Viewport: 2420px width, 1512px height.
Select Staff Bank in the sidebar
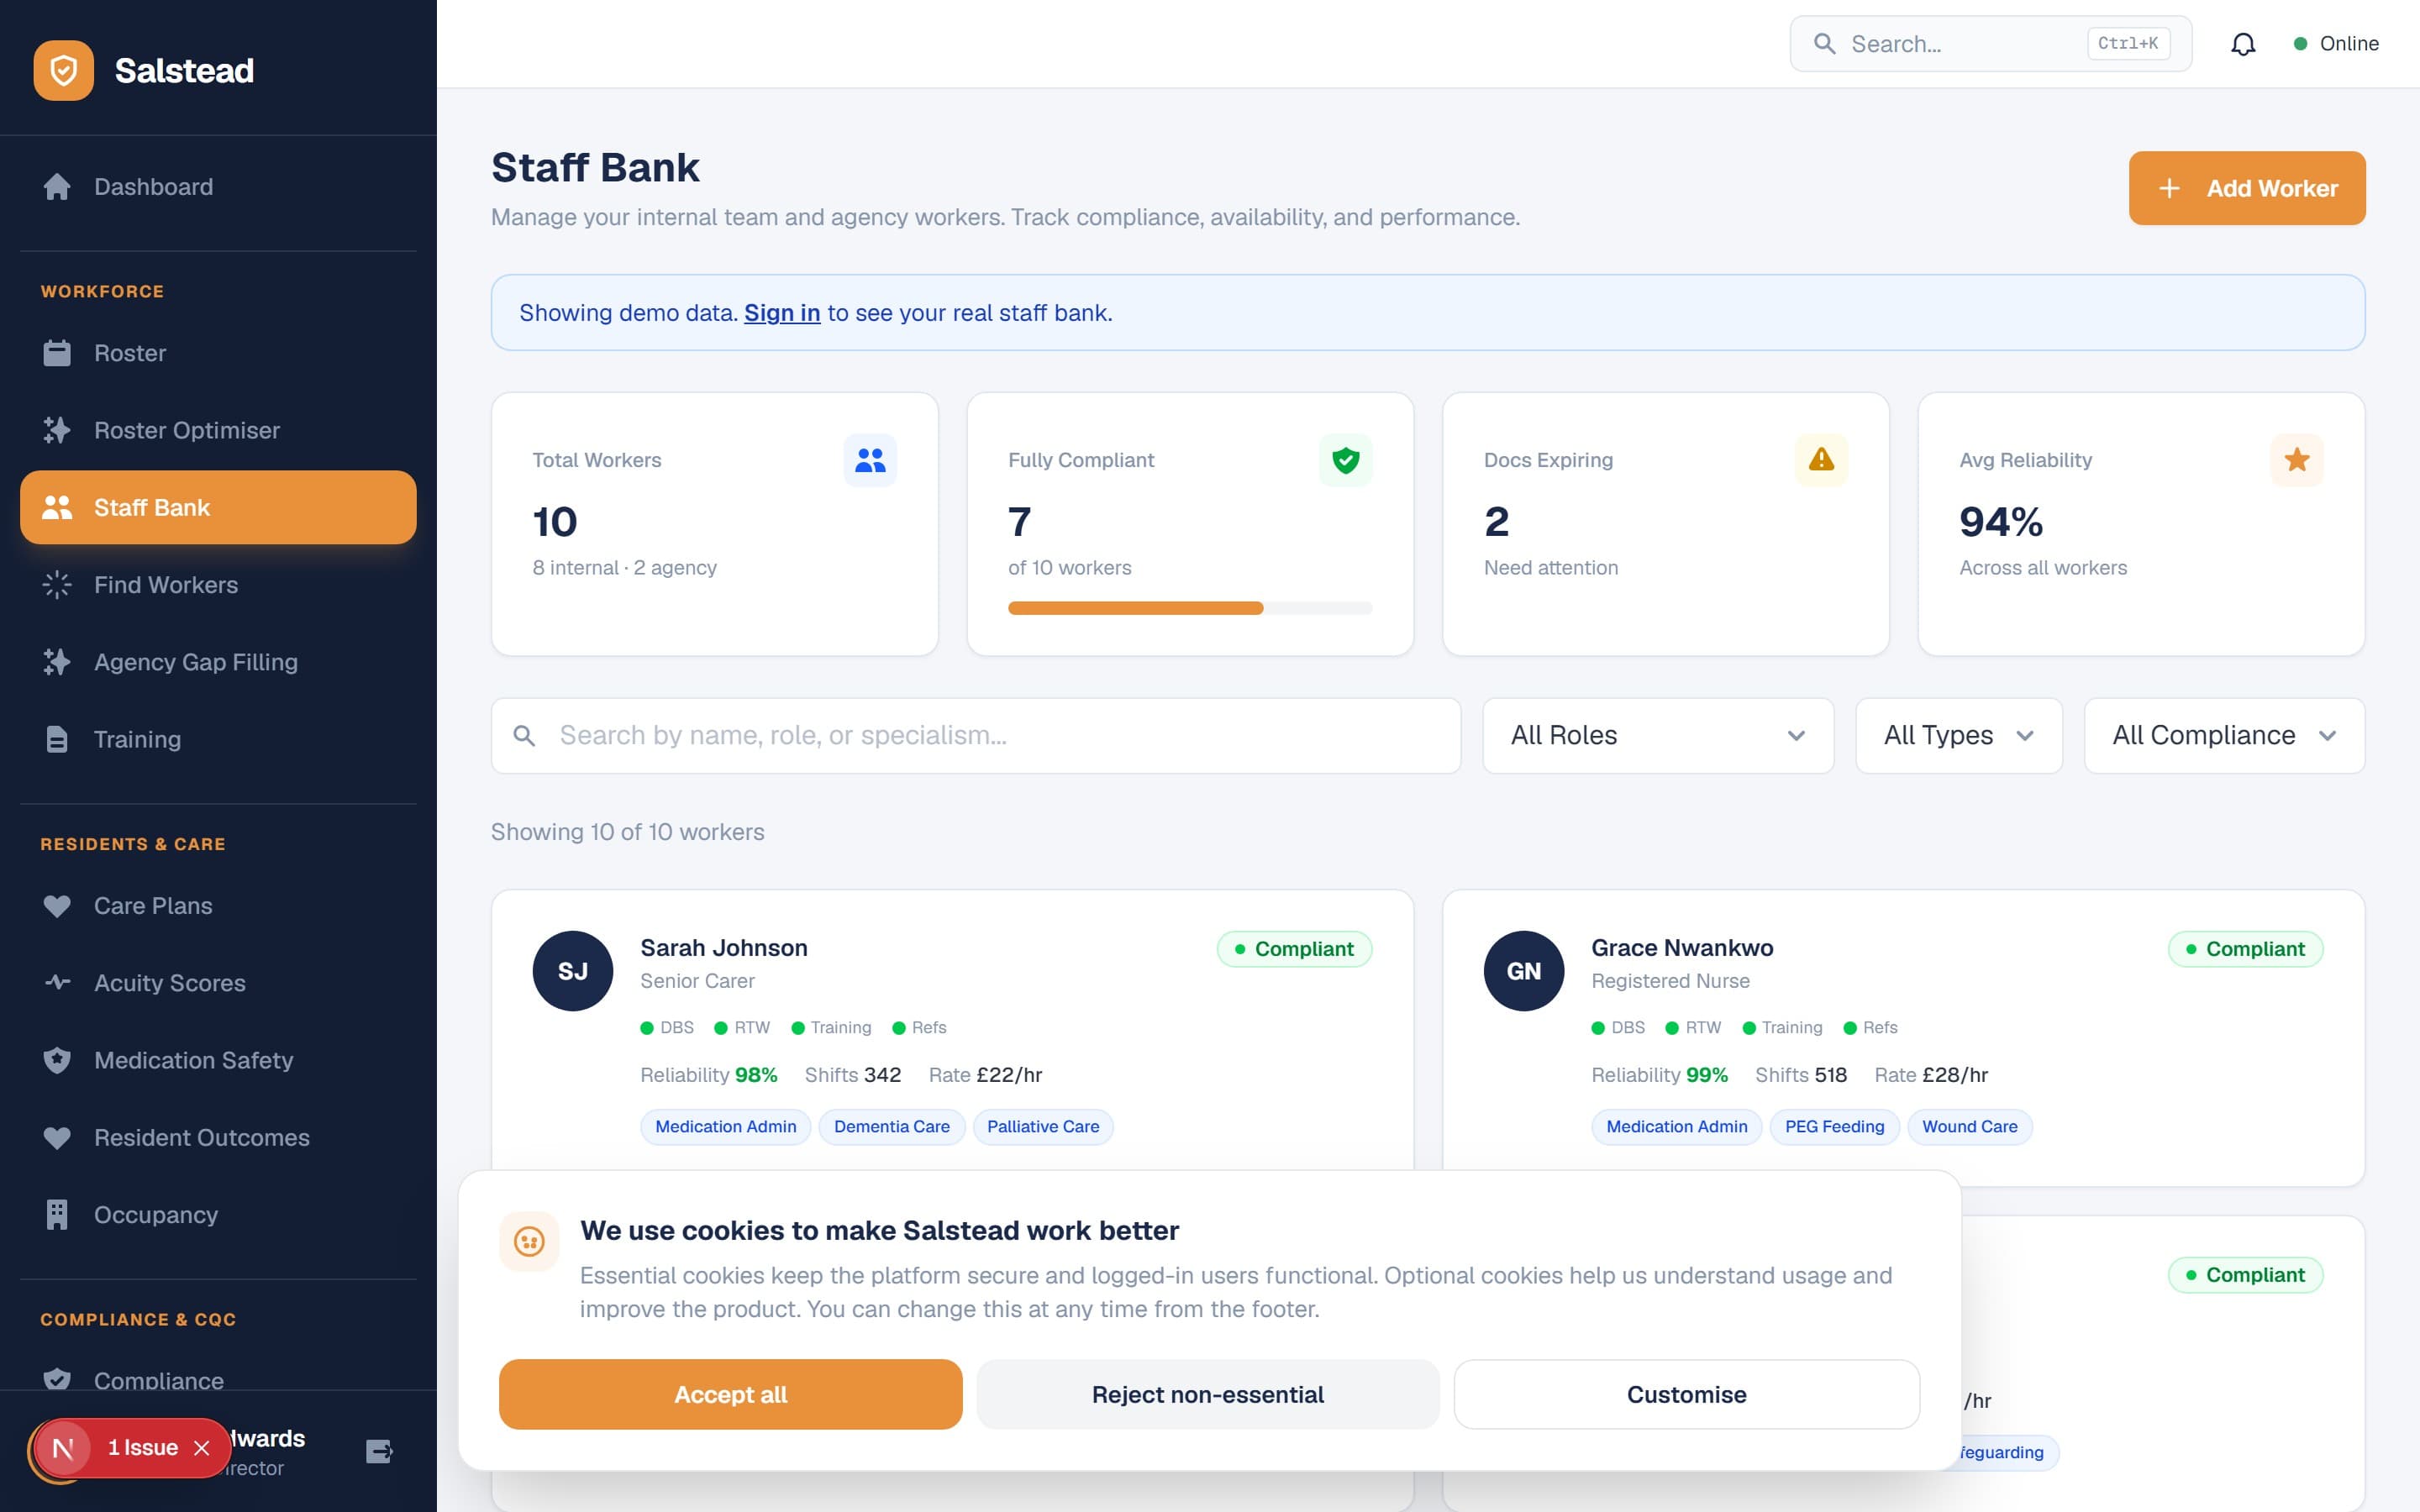(x=218, y=507)
